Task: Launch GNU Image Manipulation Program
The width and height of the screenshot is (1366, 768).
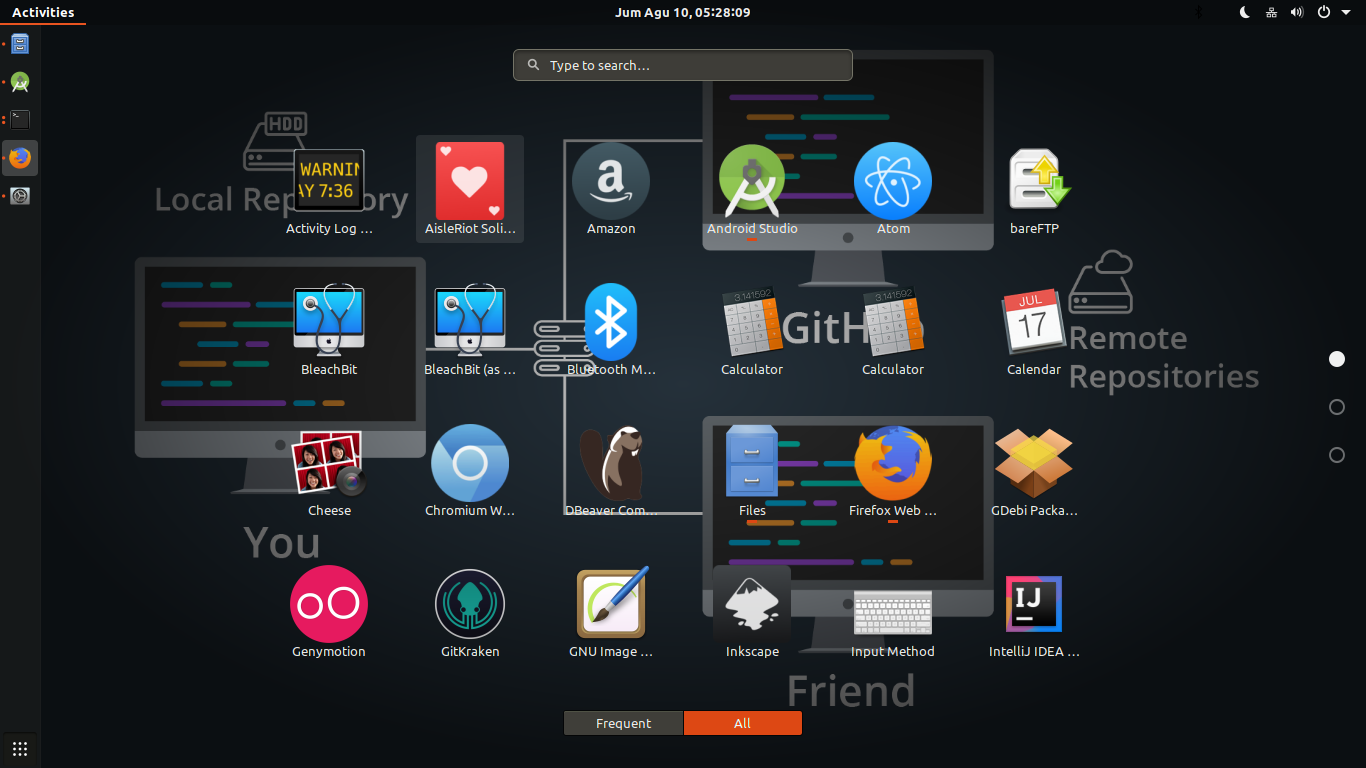Action: [611, 613]
